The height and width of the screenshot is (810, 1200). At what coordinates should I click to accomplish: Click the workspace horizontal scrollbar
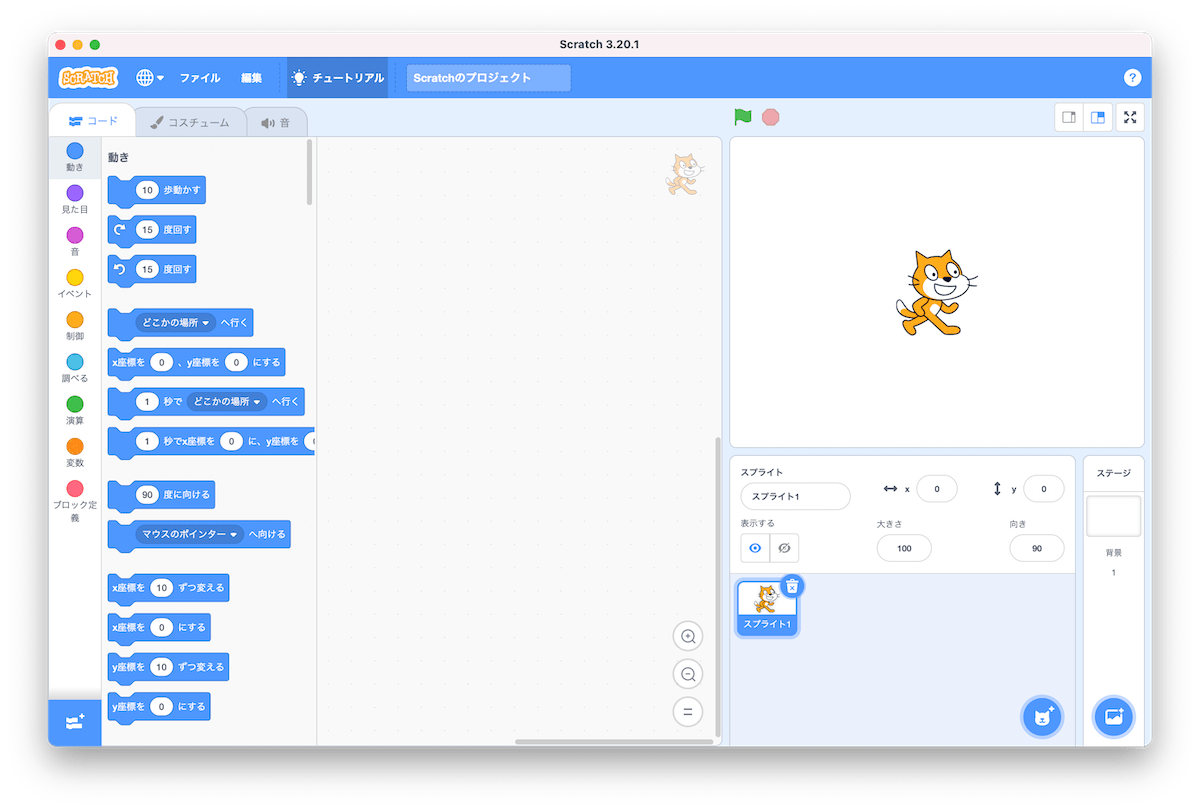[615, 742]
